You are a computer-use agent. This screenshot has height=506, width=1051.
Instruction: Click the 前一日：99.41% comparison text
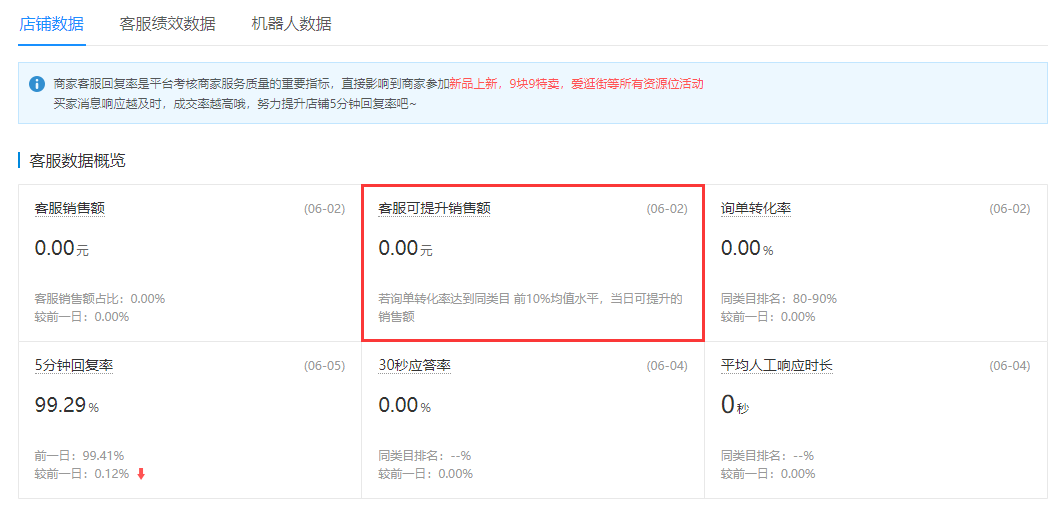[79, 455]
